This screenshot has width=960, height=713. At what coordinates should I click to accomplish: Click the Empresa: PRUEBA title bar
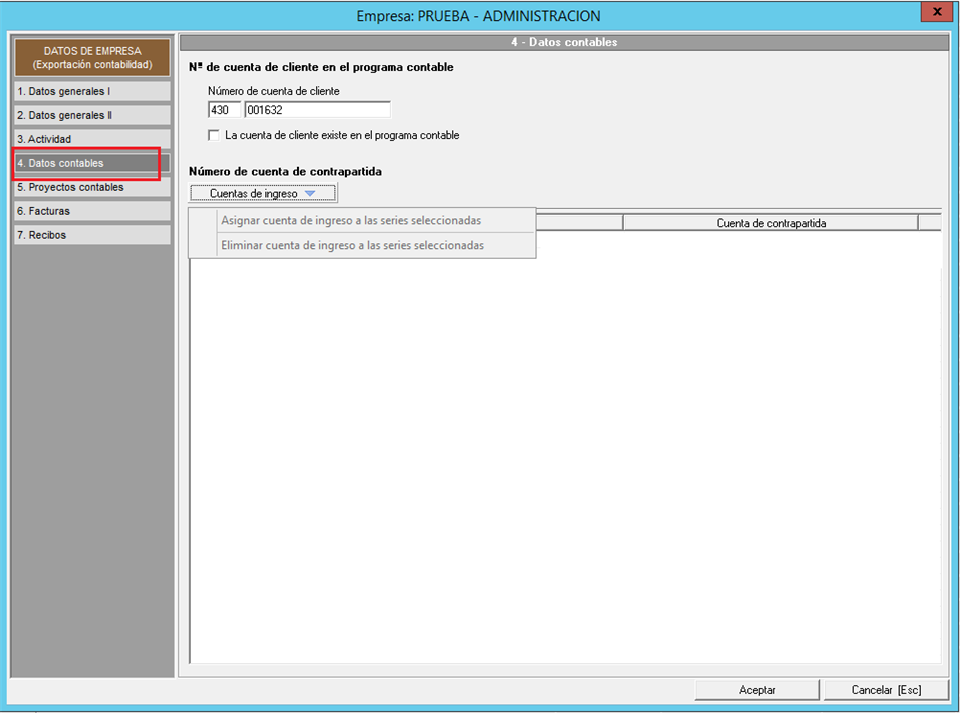[478, 16]
